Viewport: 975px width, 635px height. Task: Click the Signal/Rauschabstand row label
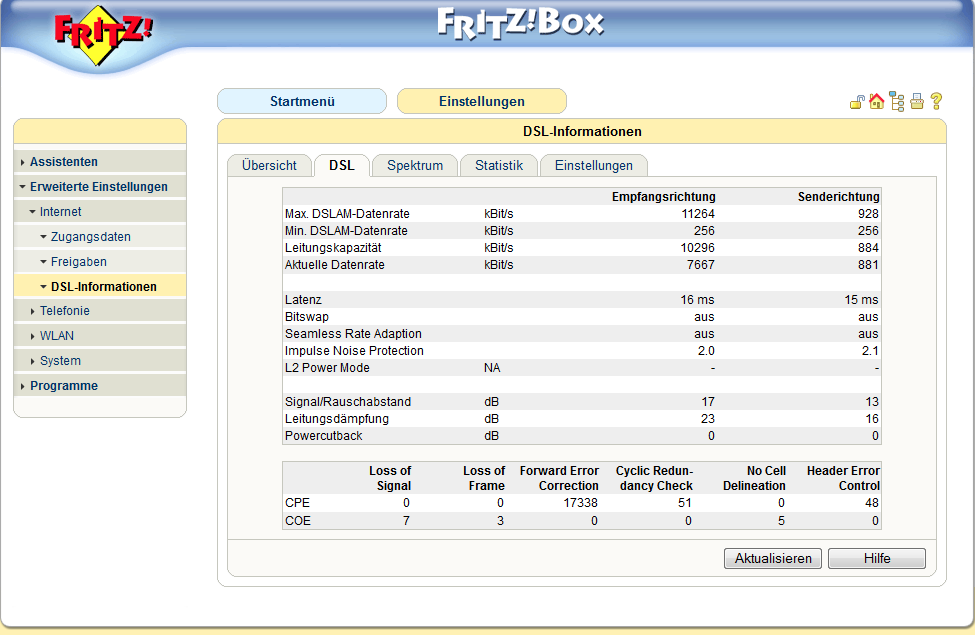348,401
